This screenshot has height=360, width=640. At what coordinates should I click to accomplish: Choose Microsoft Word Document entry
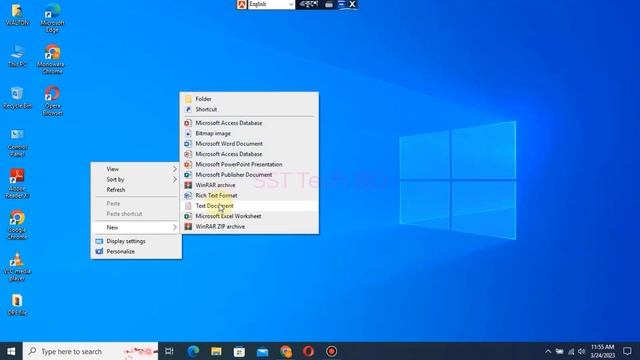click(249, 144)
